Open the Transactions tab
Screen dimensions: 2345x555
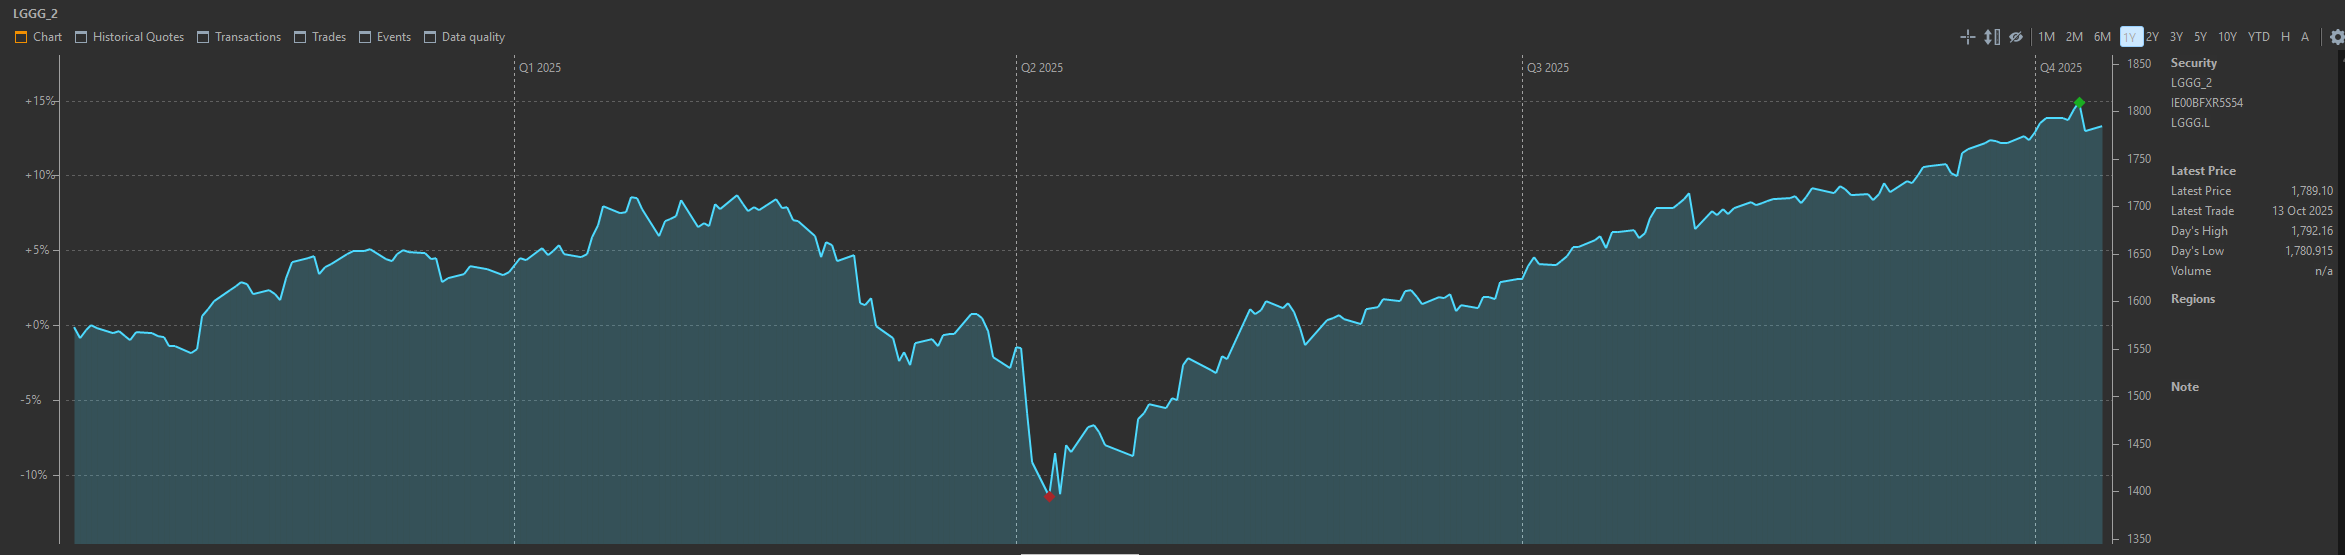point(239,37)
